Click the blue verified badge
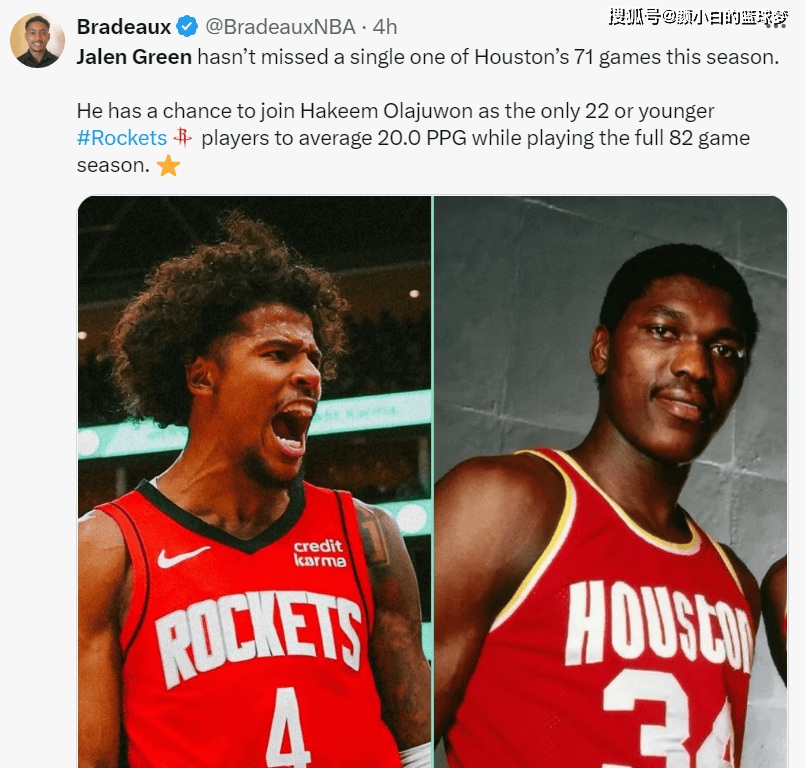The width and height of the screenshot is (805, 768). click(187, 26)
